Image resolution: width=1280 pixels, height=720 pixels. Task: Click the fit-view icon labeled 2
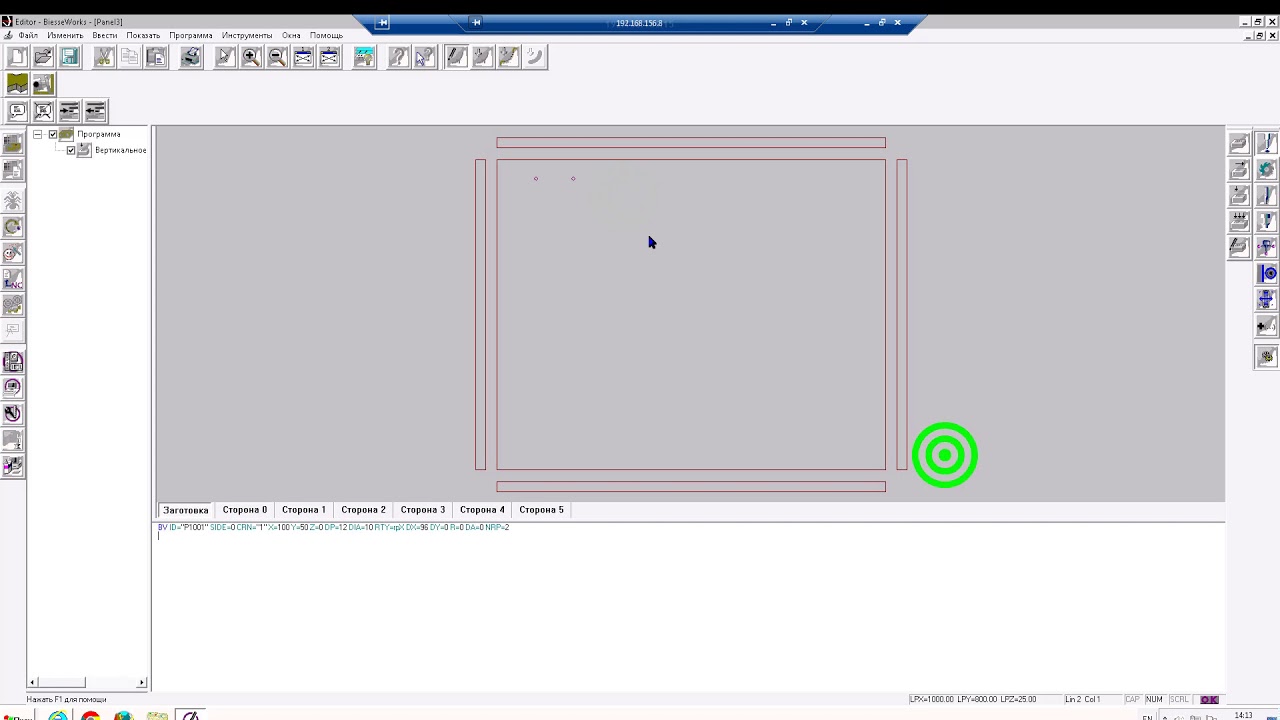[x=329, y=57]
